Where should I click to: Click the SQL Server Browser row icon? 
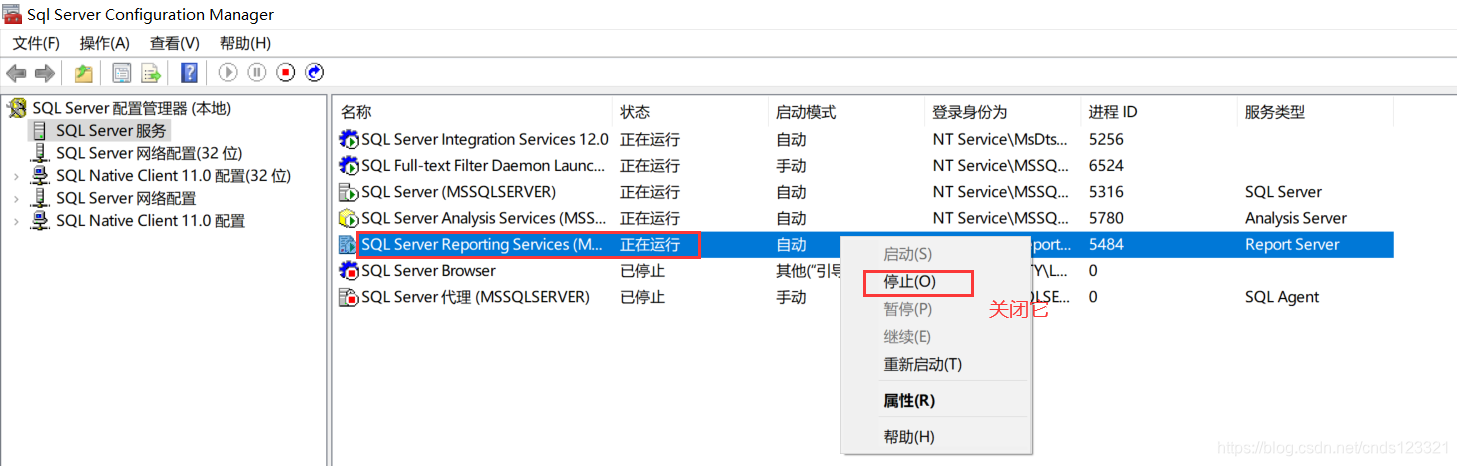[x=349, y=271]
